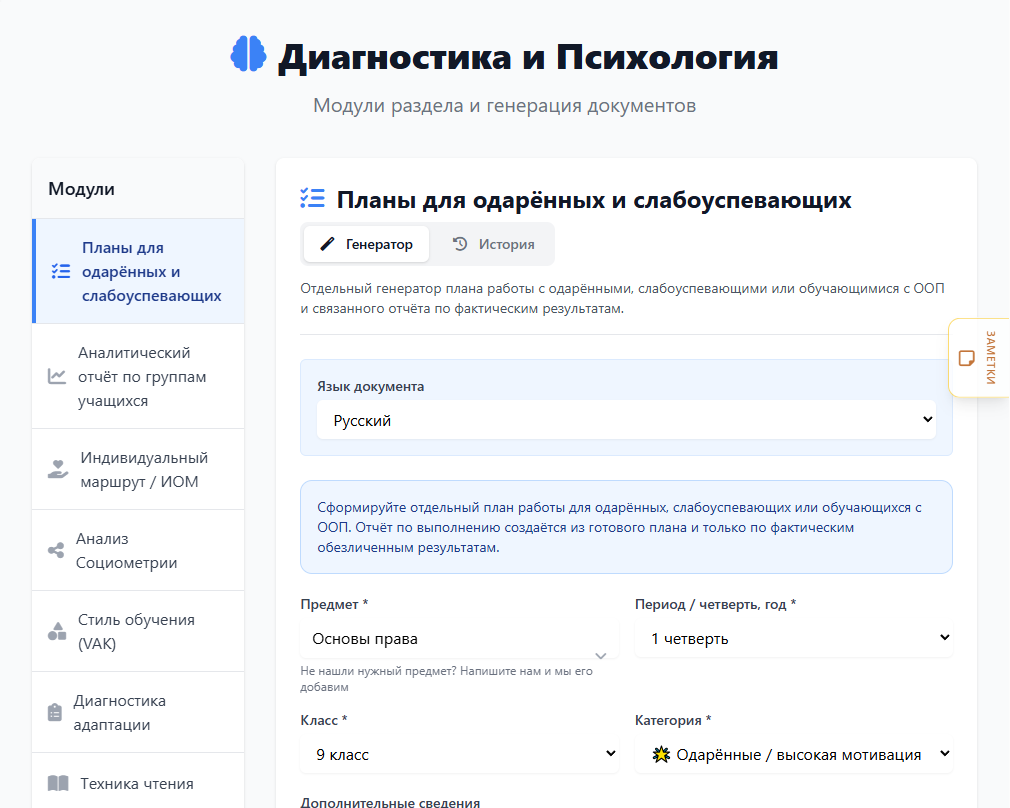Image resolution: width=1010 pixels, height=808 pixels.
Task: Open the Стиль обучения (VAK) module
Action: tap(138, 631)
